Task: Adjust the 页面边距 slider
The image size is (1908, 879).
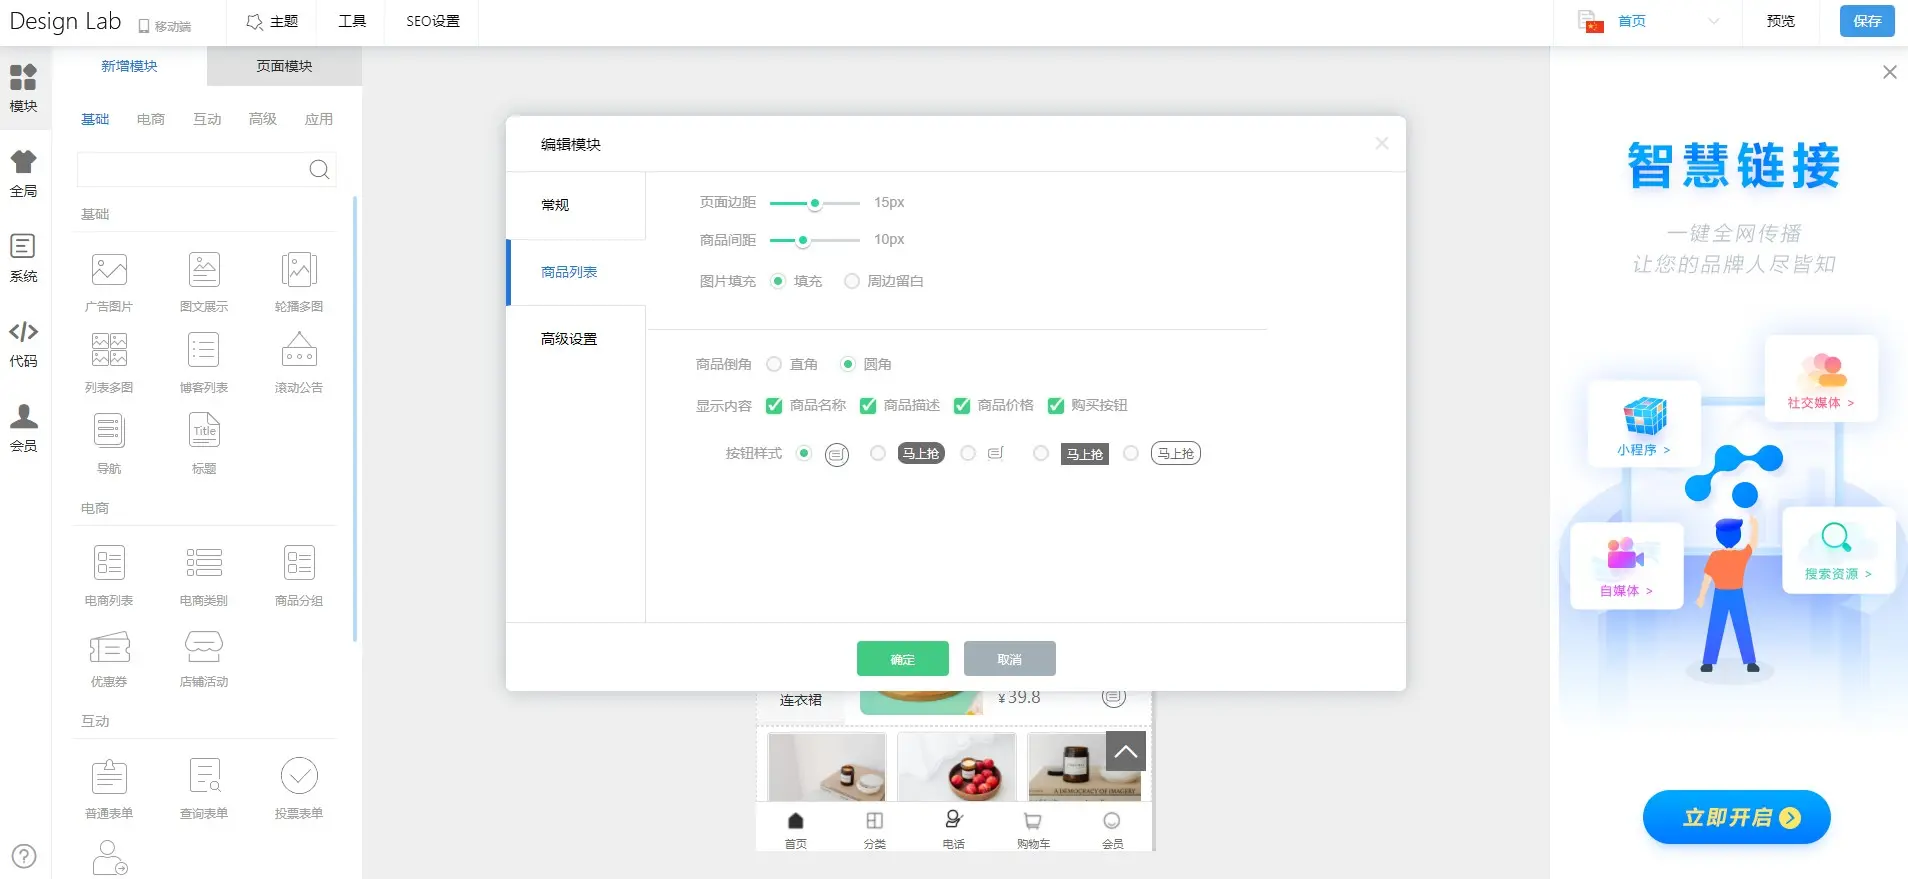Action: point(815,203)
